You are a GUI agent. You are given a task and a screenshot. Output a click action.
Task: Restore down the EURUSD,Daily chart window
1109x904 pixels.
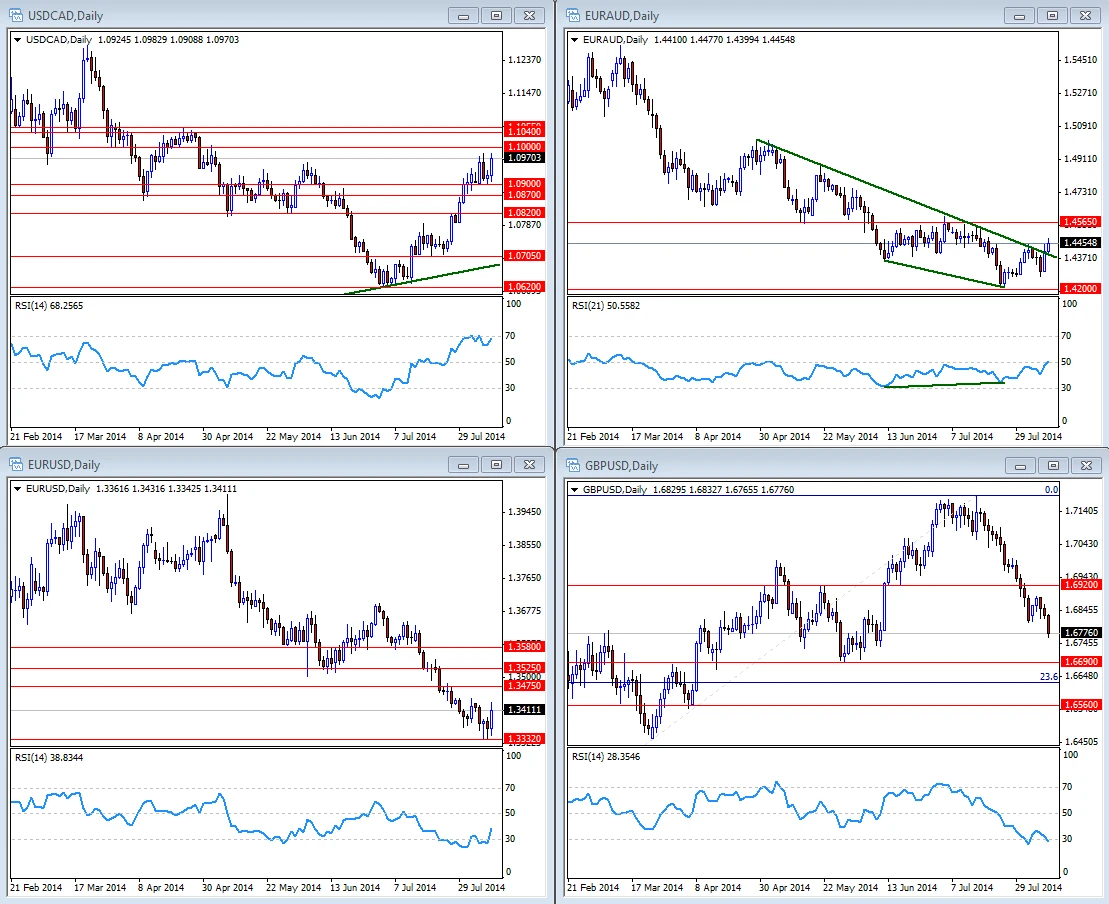(497, 465)
